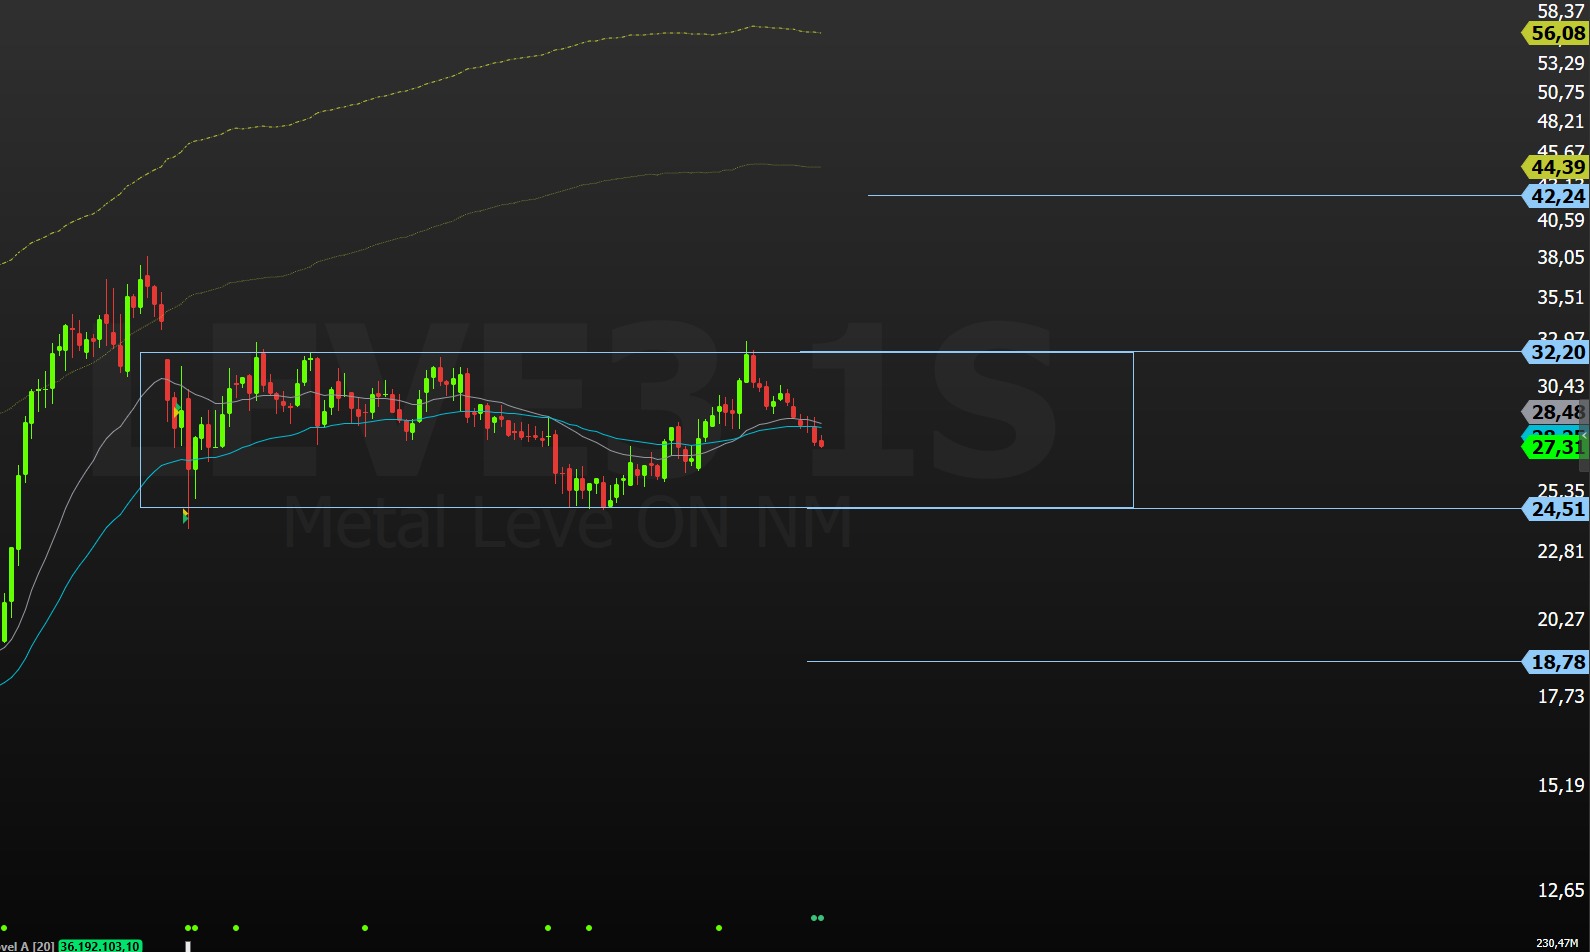The image size is (1590, 952).
Task: Click the 42,24 horizontal line price tag
Action: tap(1554, 196)
